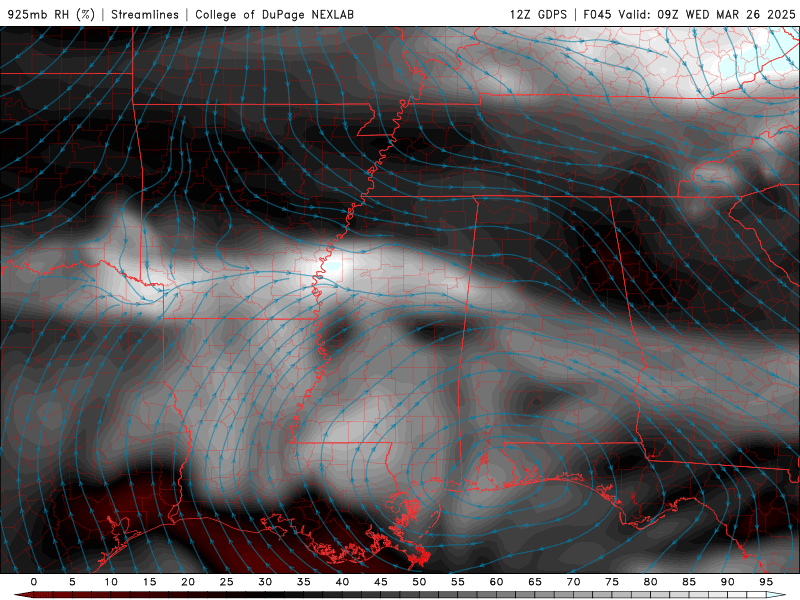The width and height of the screenshot is (800, 600).
Task: Click "College of DuPage NEXLAB" header text
Action: tap(274, 14)
